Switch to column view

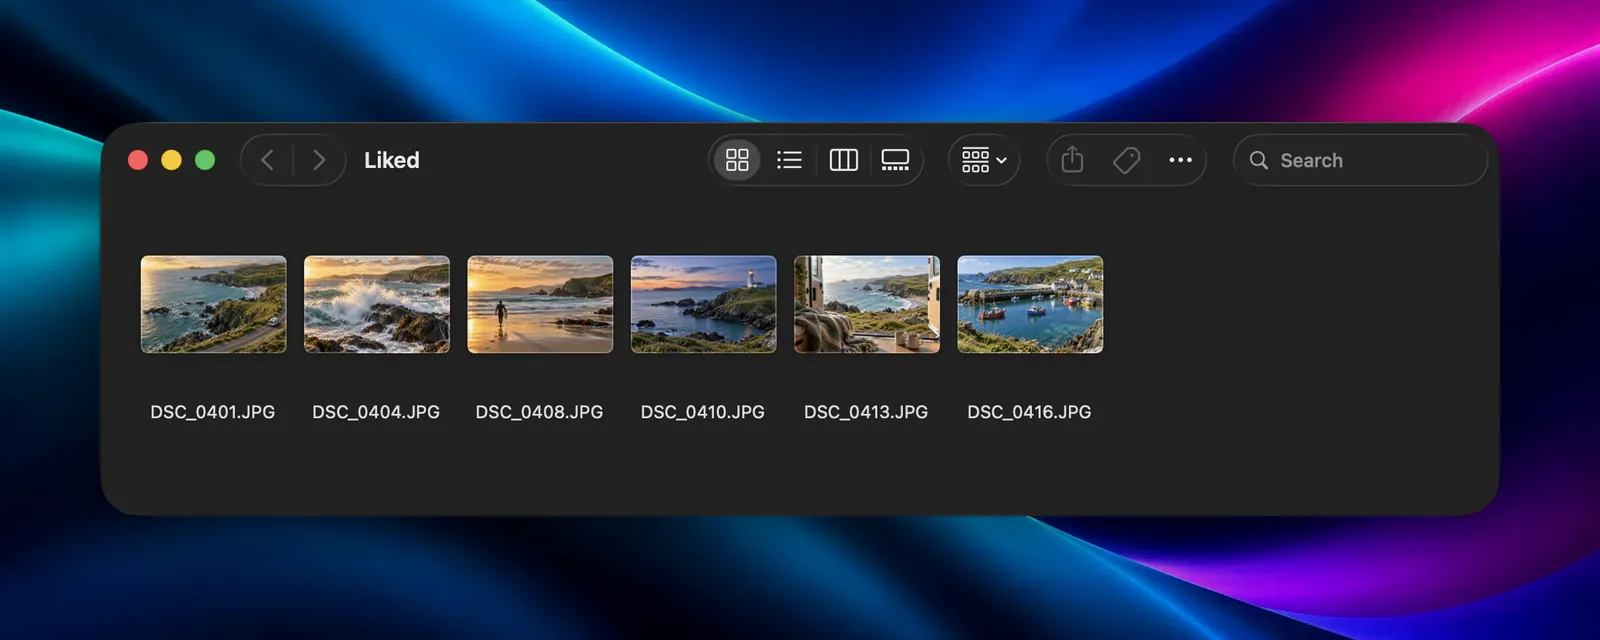coord(844,160)
